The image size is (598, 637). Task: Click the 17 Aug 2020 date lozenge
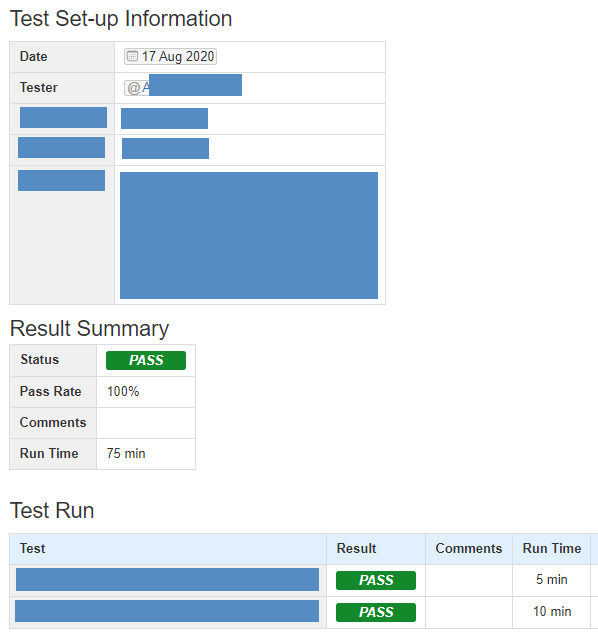(170, 56)
